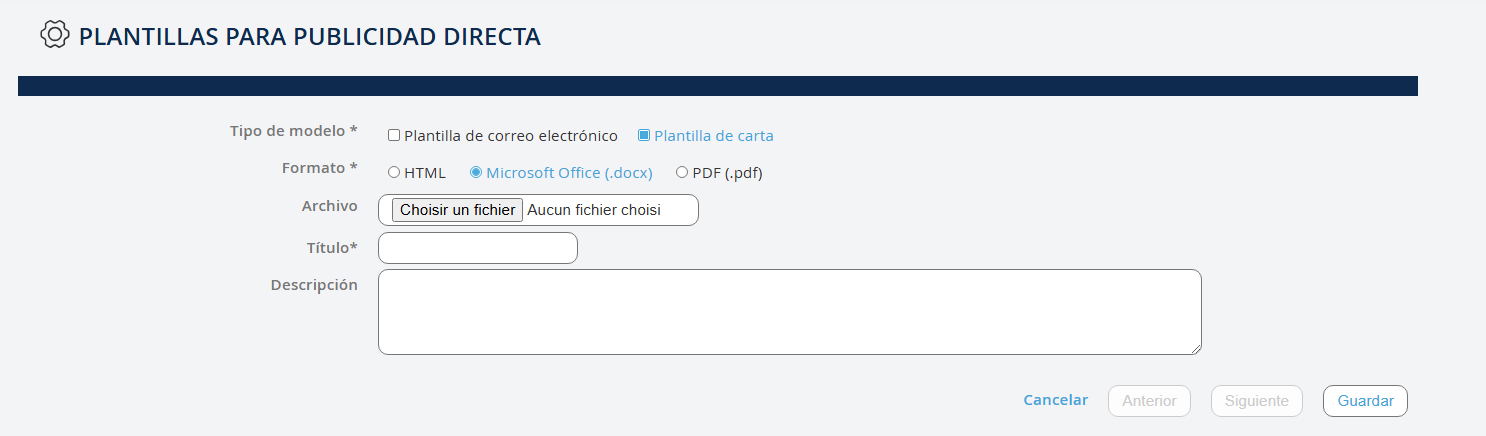Click the Cancelar link
The width and height of the screenshot is (1486, 436).
coord(1055,400)
